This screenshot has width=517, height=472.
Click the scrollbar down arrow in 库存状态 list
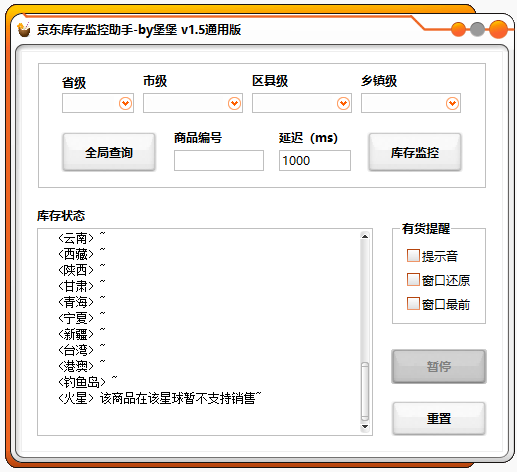[365, 426]
